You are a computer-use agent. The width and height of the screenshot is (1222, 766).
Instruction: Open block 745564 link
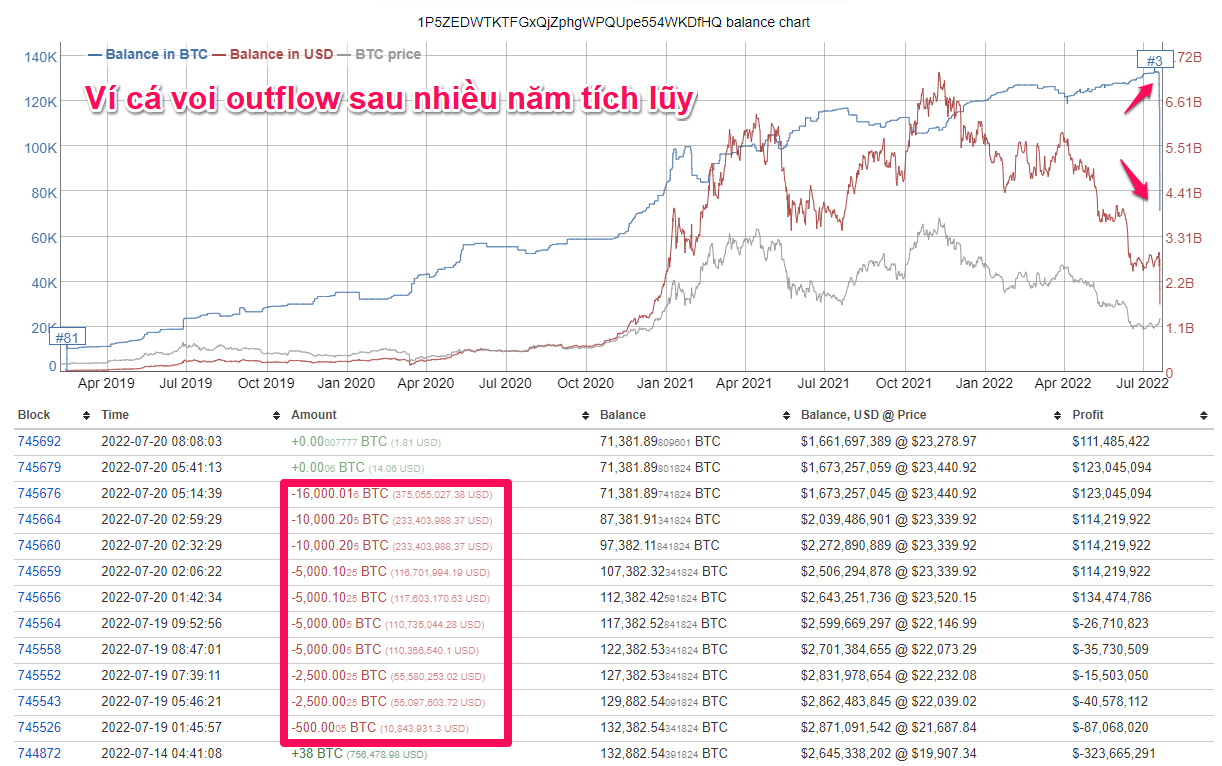tap(39, 623)
